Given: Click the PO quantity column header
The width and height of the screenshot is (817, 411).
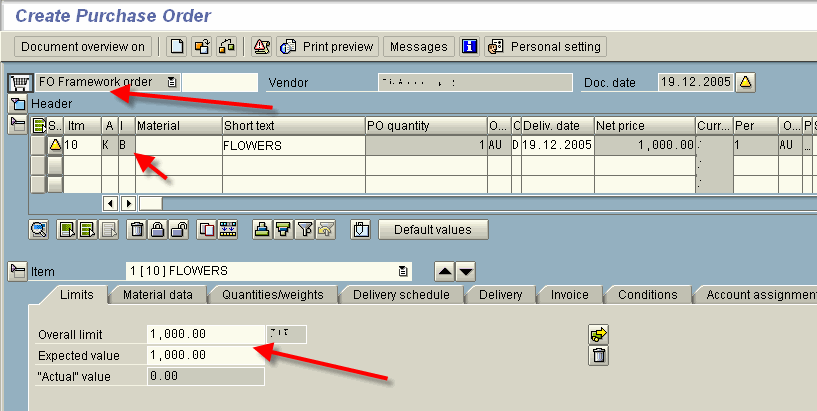Looking at the screenshot, I should [426, 126].
